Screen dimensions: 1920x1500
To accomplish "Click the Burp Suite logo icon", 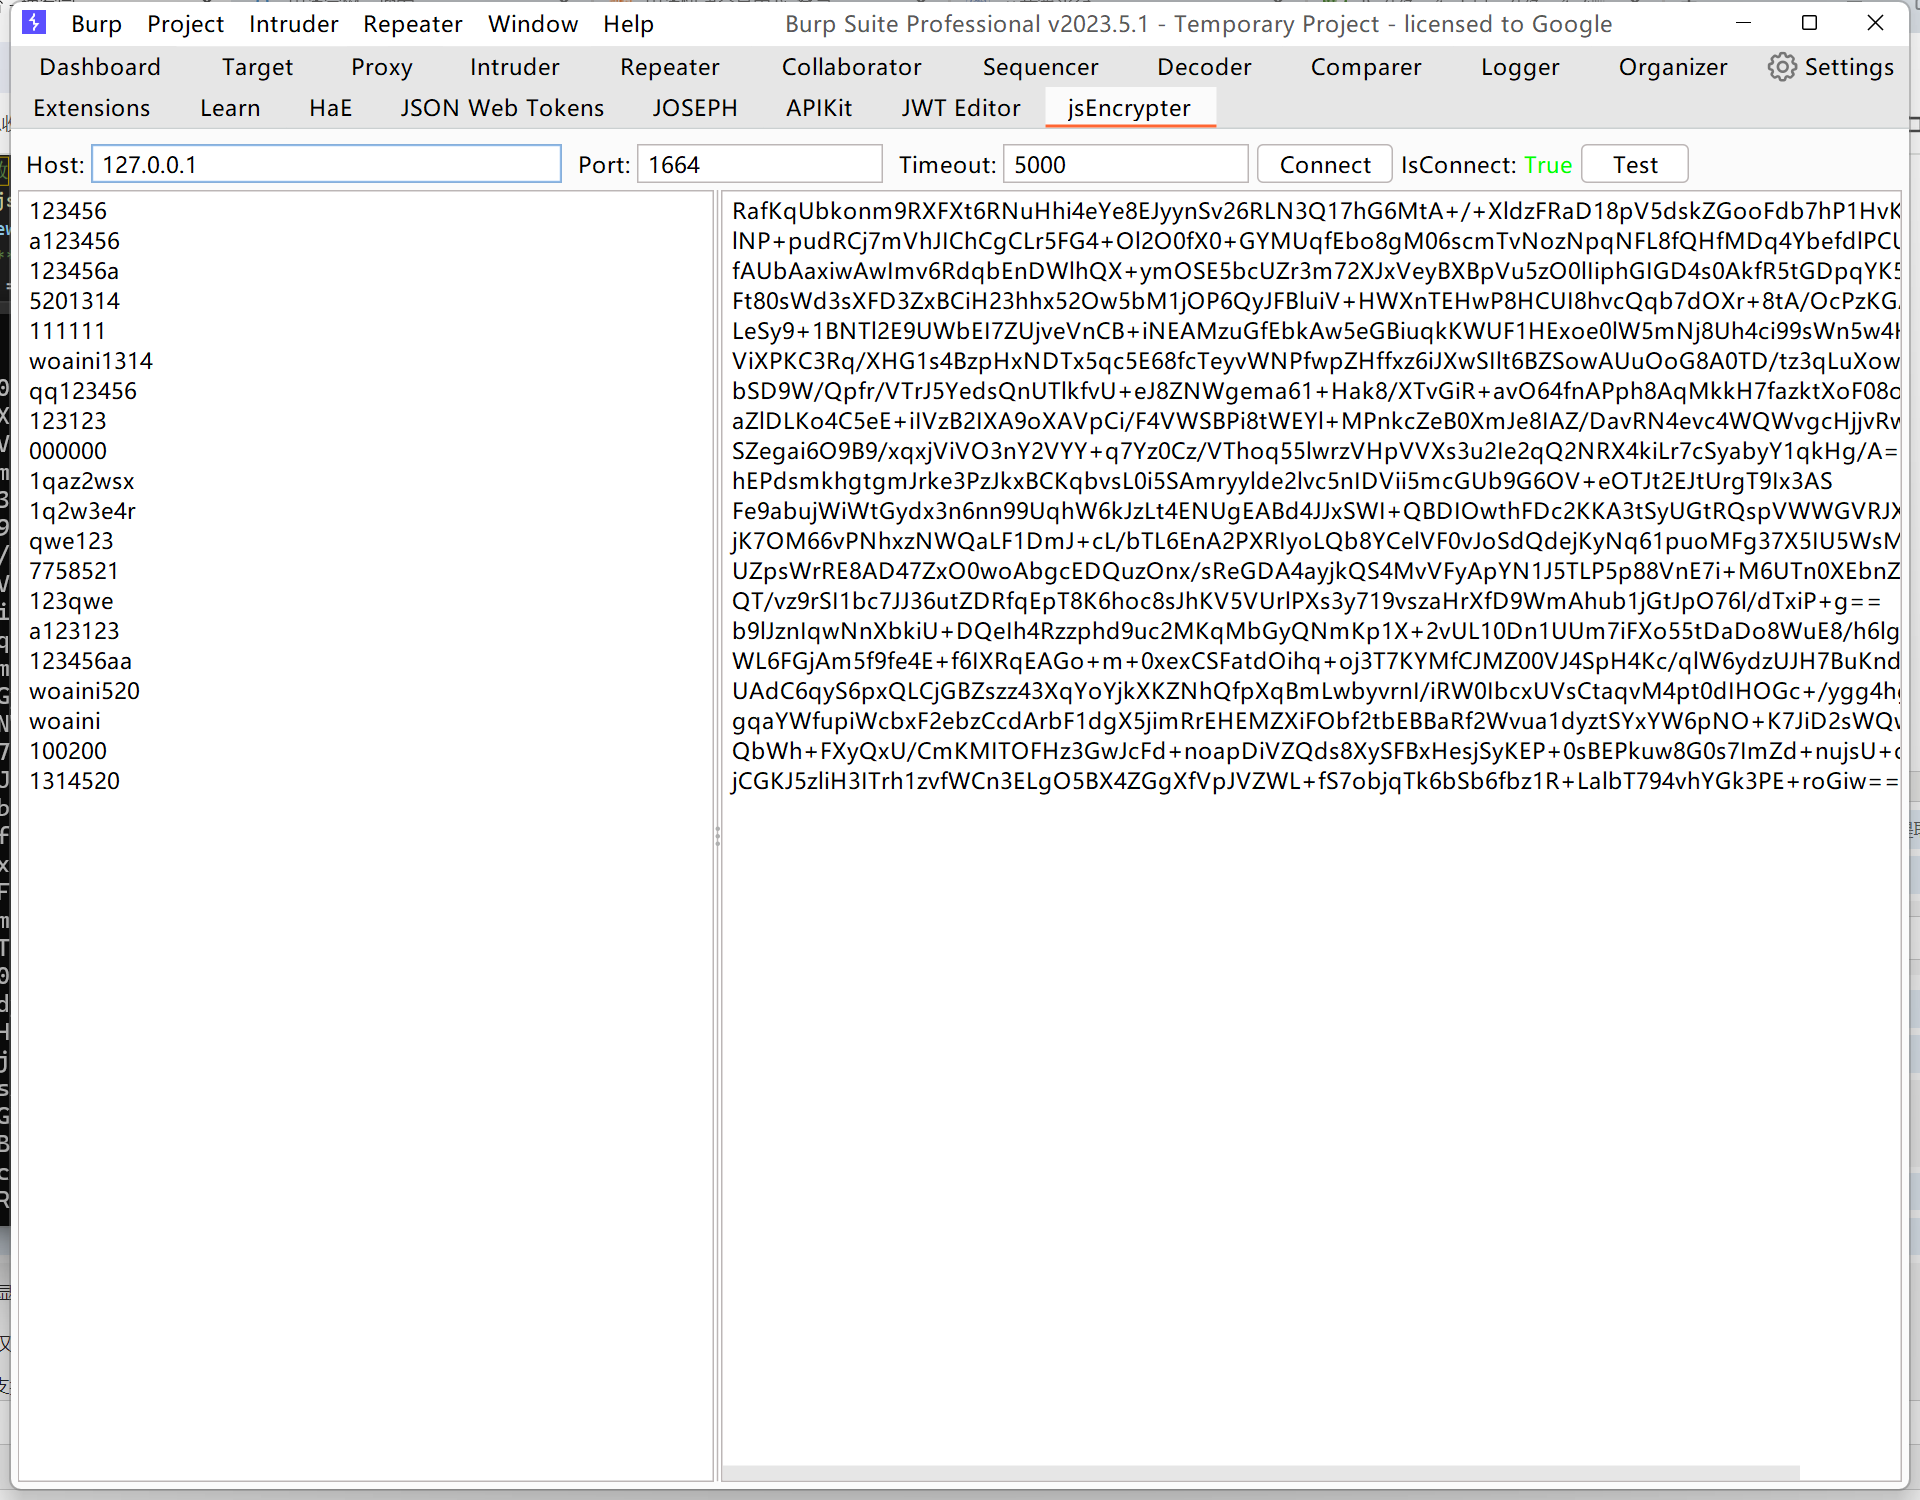I will pyautogui.click(x=33, y=22).
